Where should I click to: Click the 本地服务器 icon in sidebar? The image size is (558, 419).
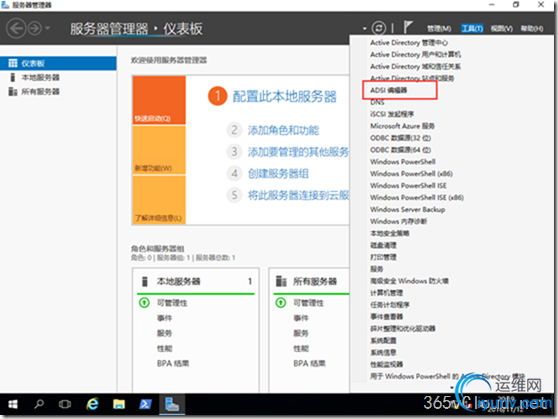click(13, 77)
